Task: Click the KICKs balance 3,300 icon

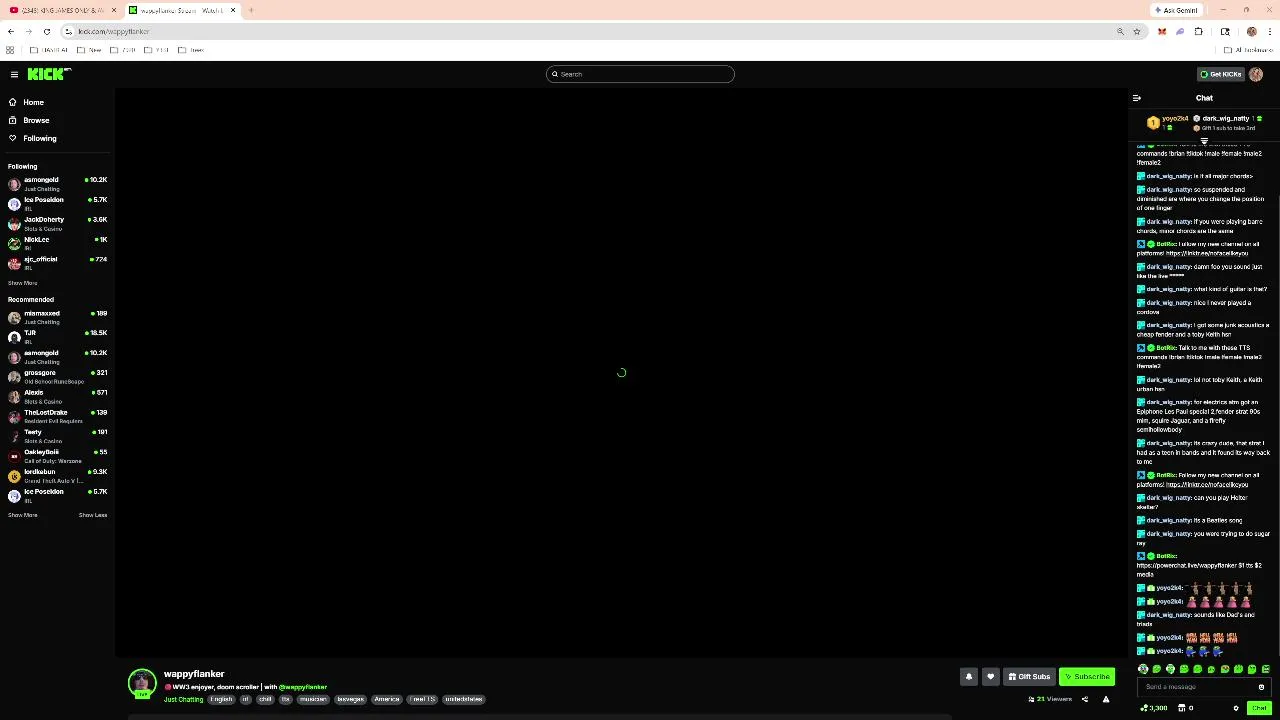Action: 1154,708
